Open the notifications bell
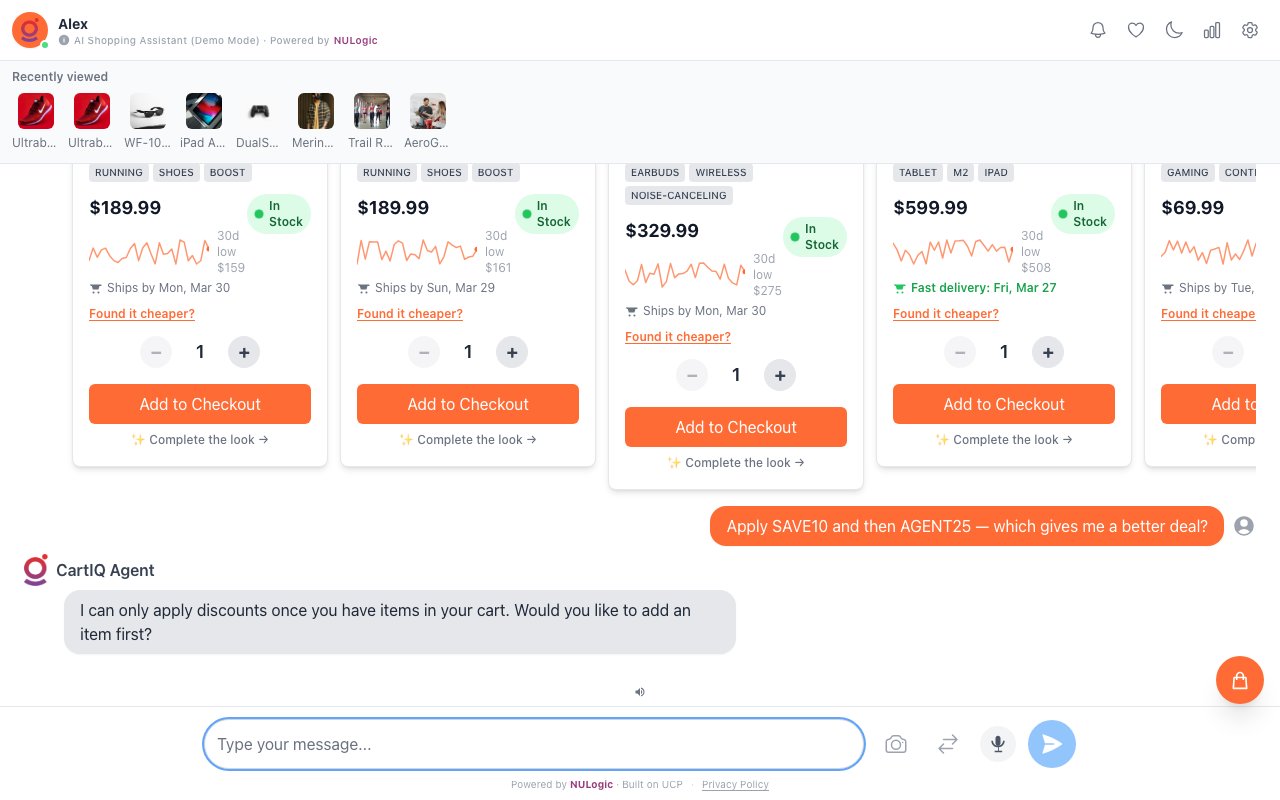 coord(1097,30)
